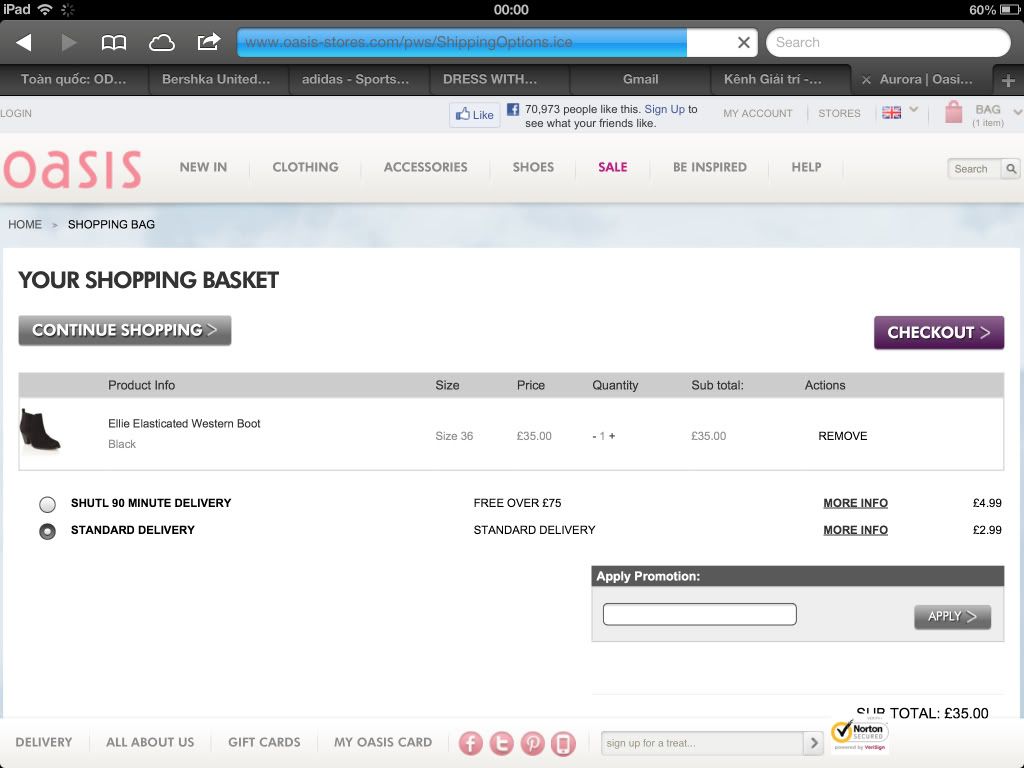Select the Standard Delivery radio button

click(47, 531)
